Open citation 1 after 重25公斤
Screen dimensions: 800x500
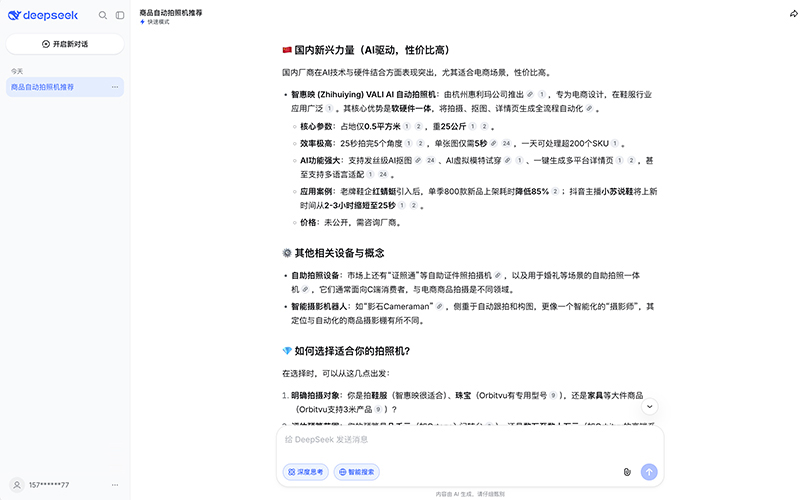click(472, 126)
